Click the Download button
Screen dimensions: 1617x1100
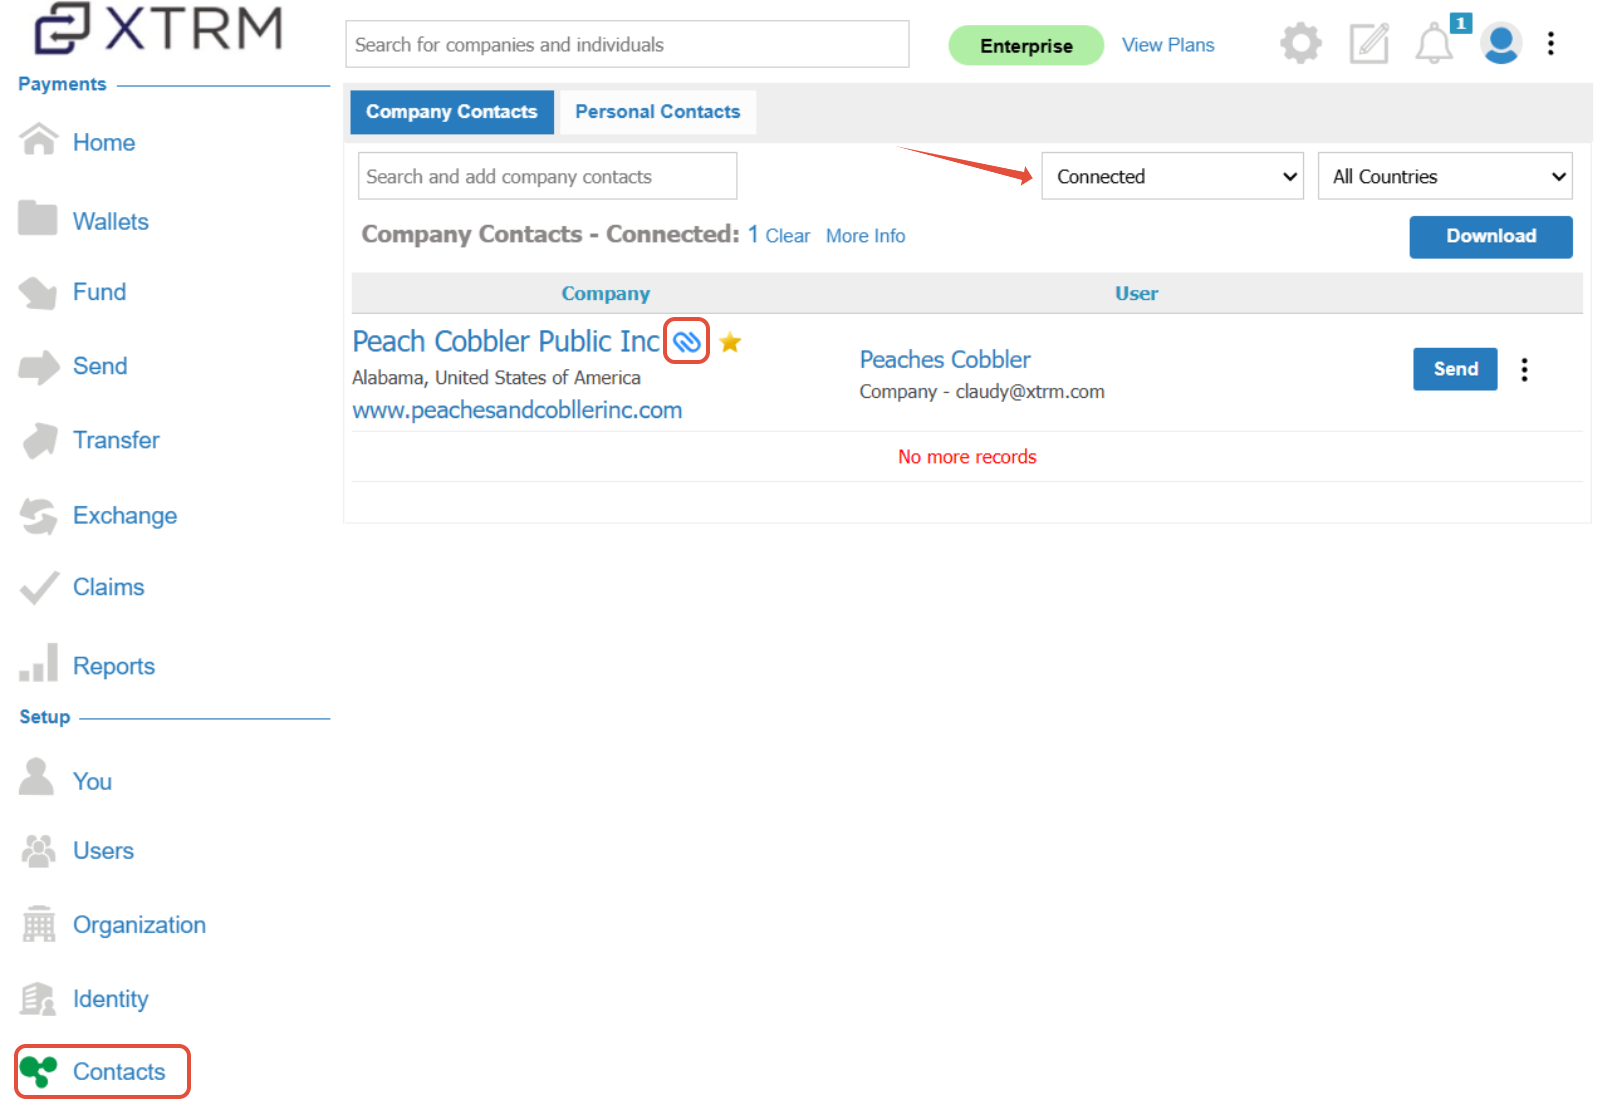1490,237
